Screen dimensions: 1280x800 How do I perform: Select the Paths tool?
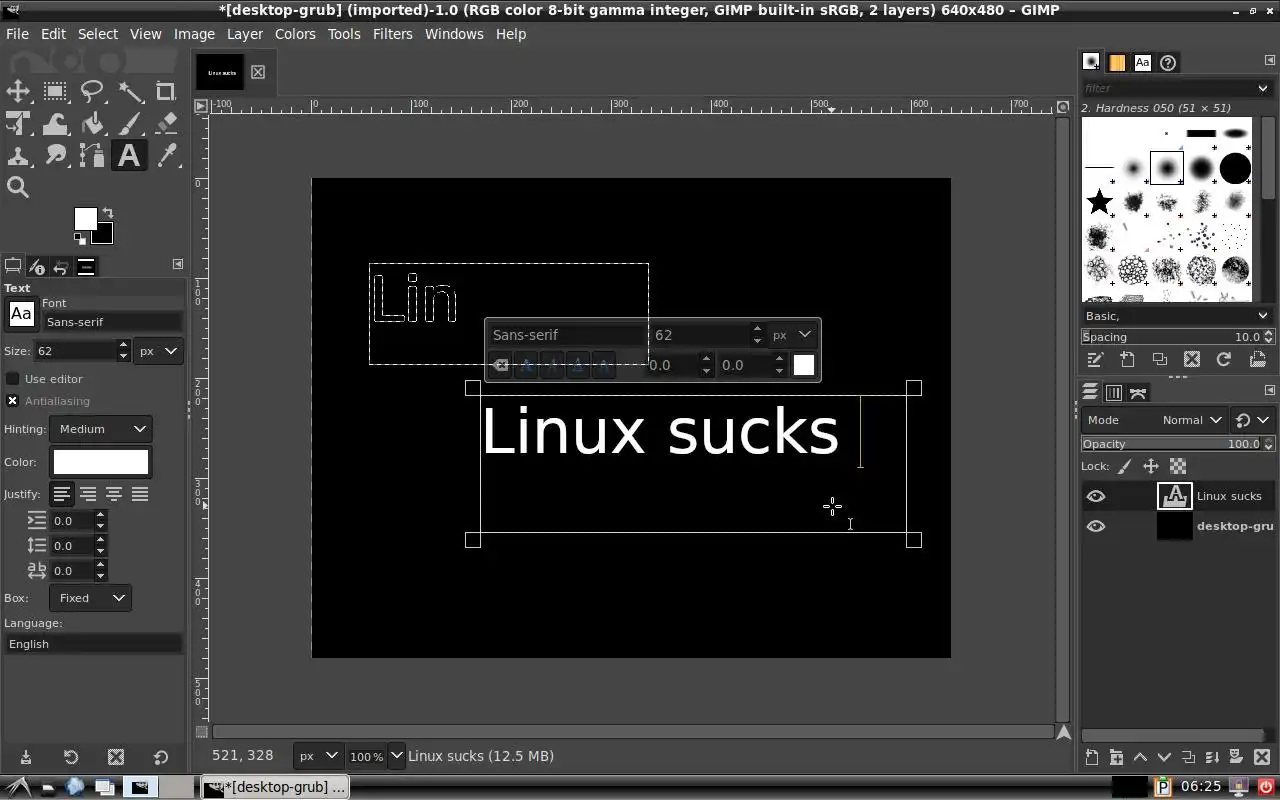point(92,156)
